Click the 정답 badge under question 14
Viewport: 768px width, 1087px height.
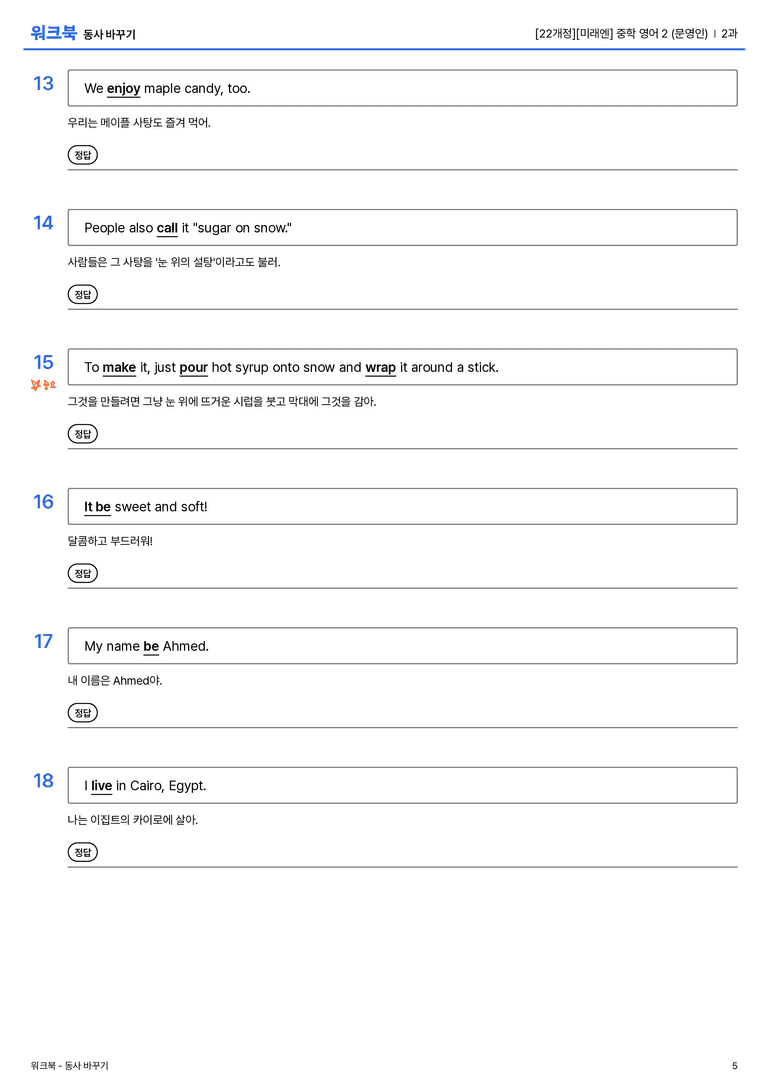[x=82, y=295]
